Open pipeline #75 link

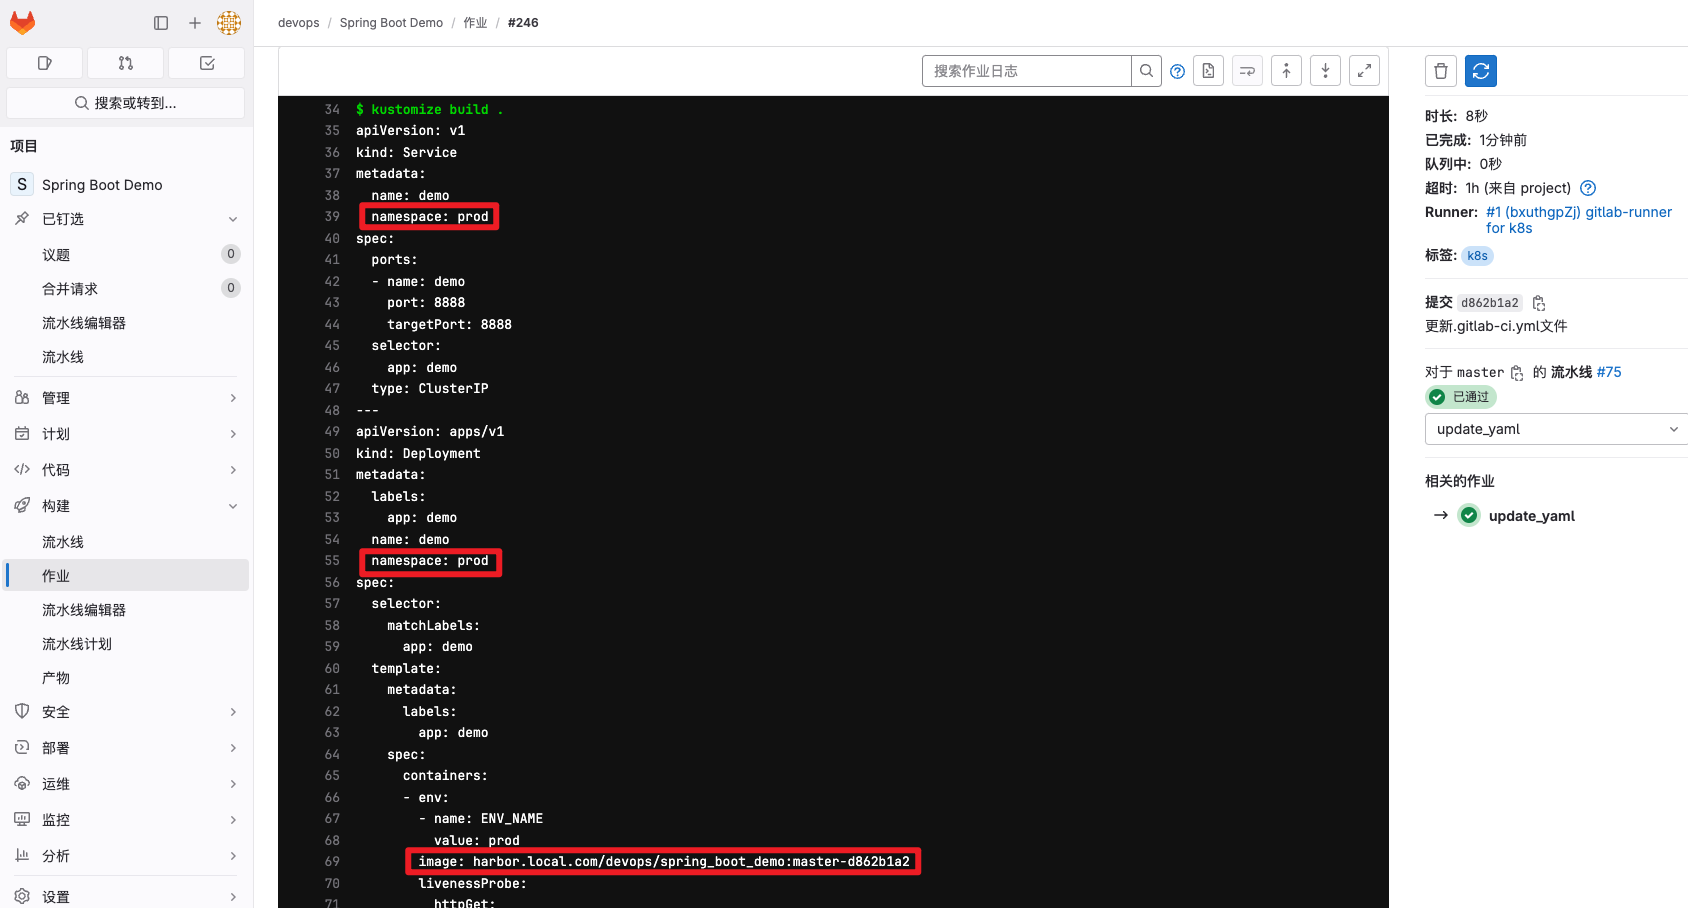click(1608, 371)
